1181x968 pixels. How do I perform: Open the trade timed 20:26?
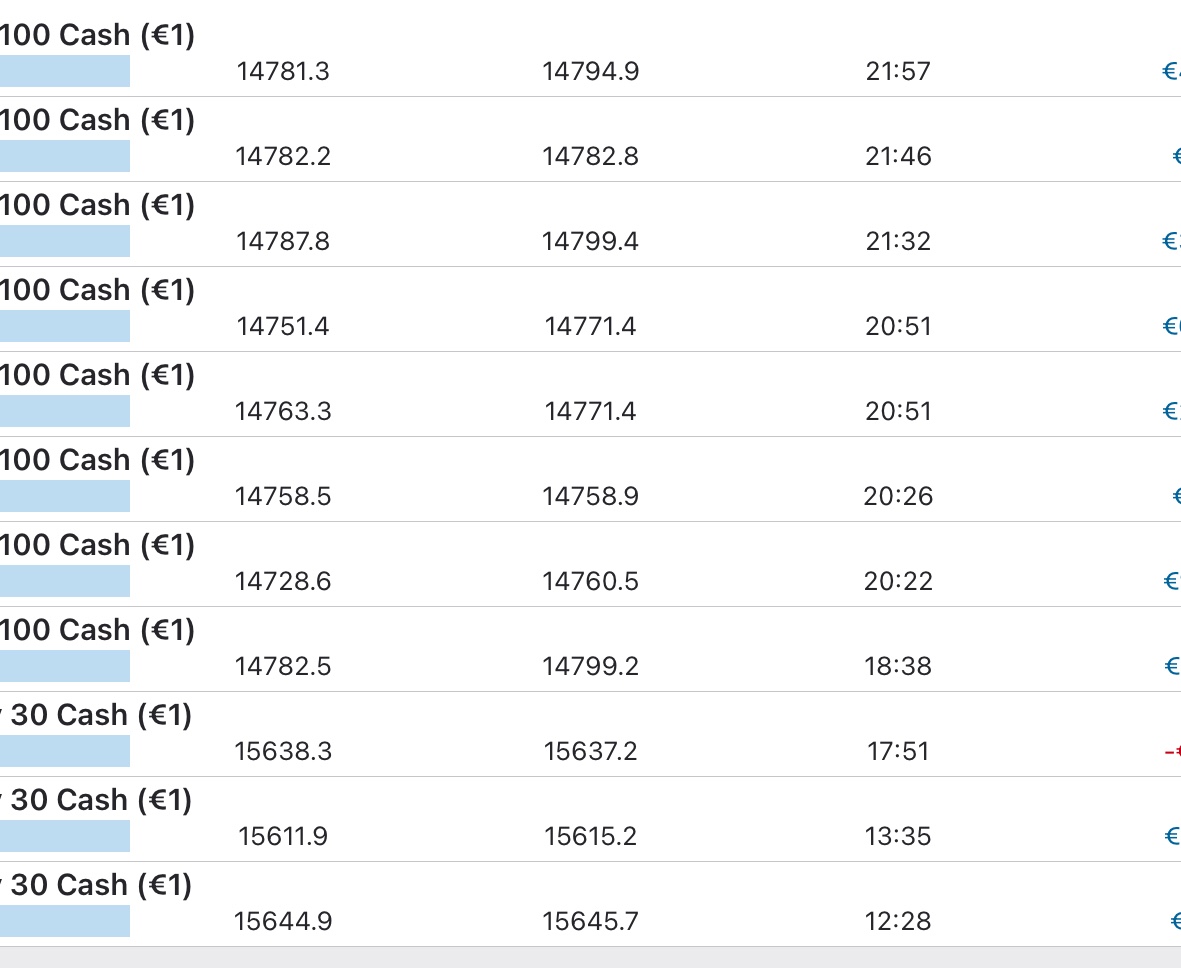point(898,497)
